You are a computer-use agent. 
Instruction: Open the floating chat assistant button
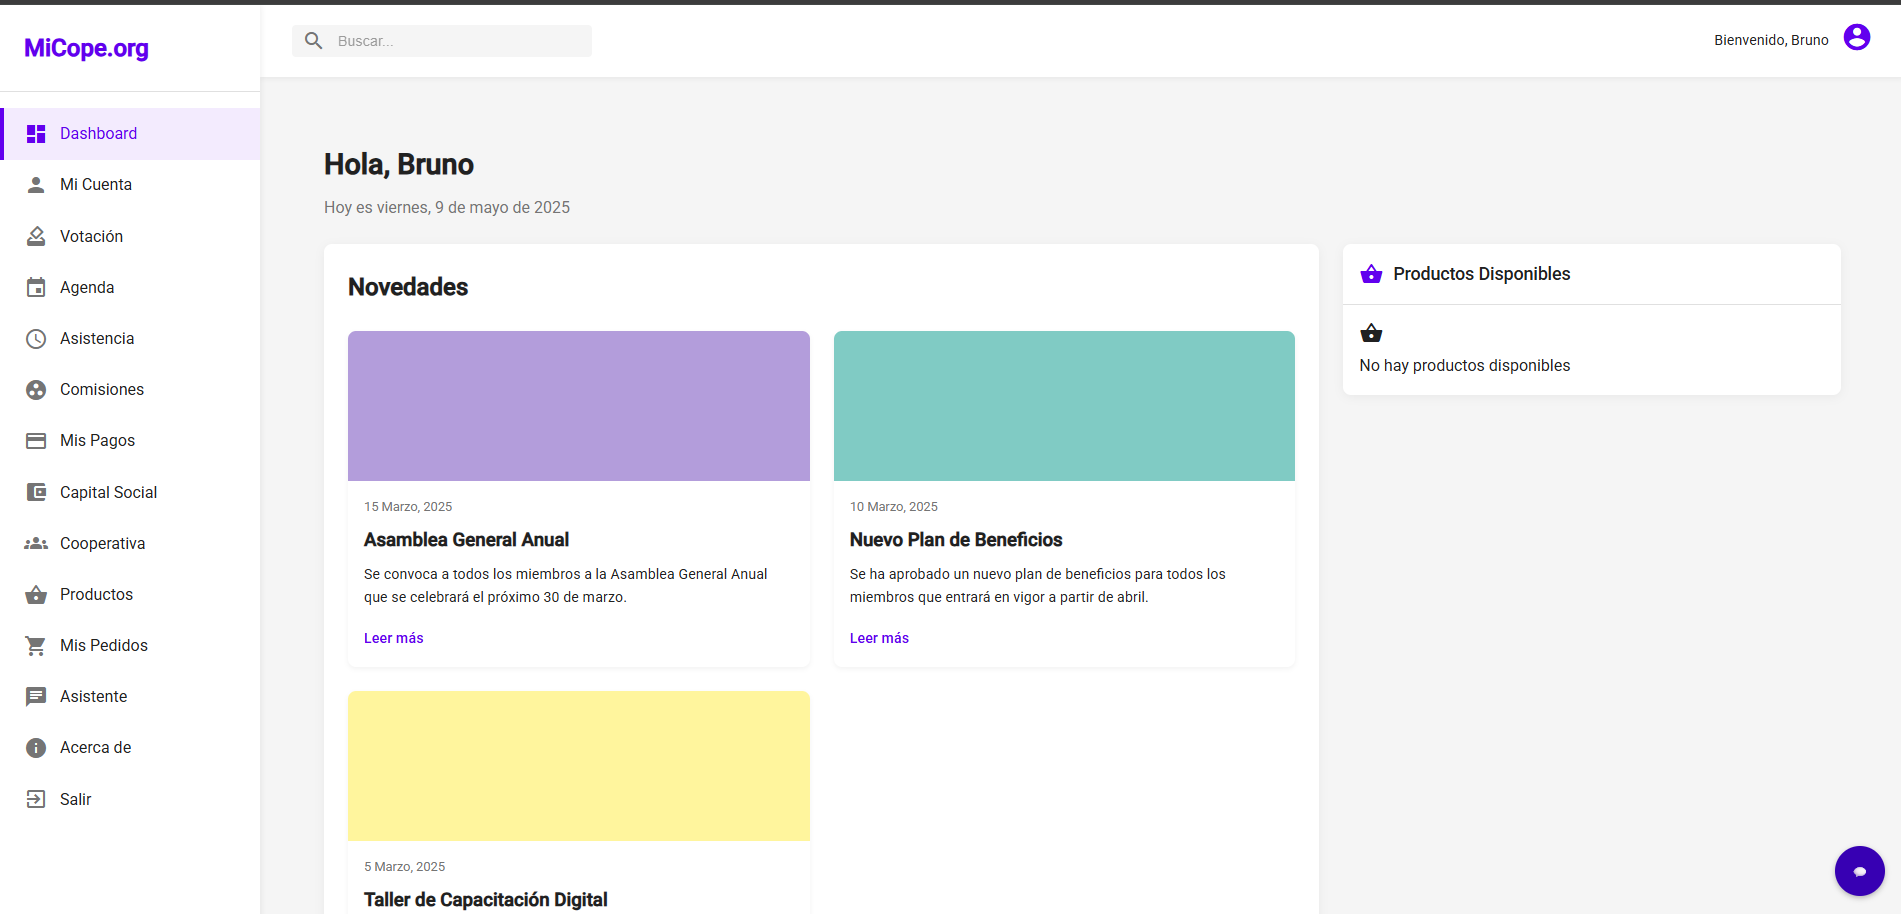1859,871
